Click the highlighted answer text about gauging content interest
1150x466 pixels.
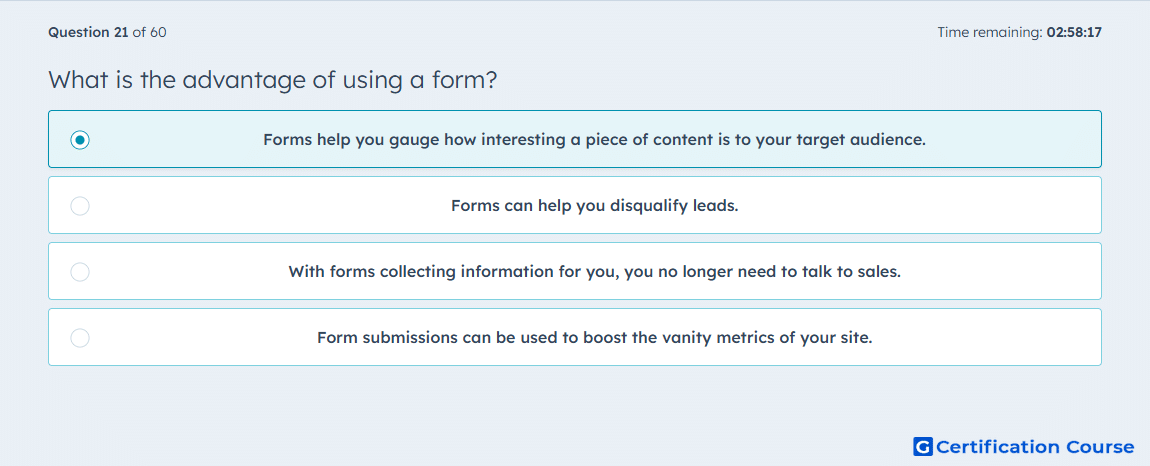pos(594,139)
